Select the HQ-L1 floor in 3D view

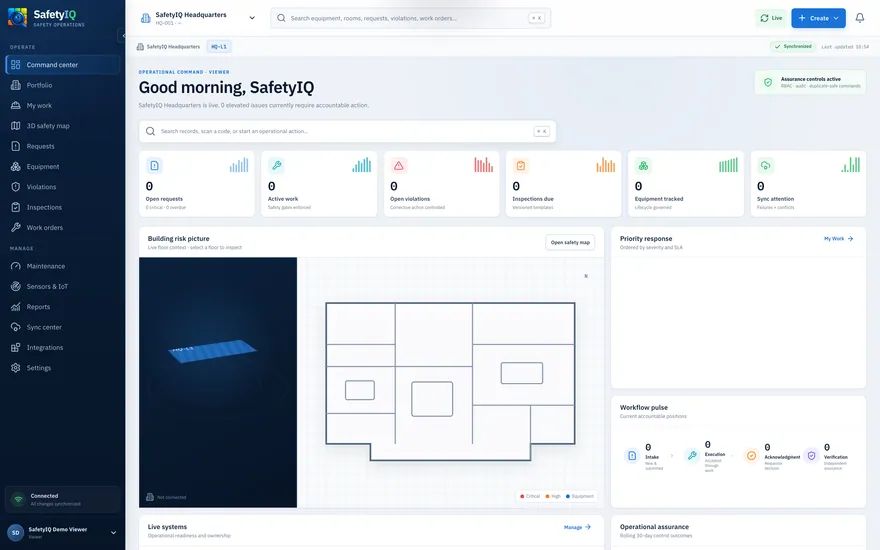coord(212,351)
